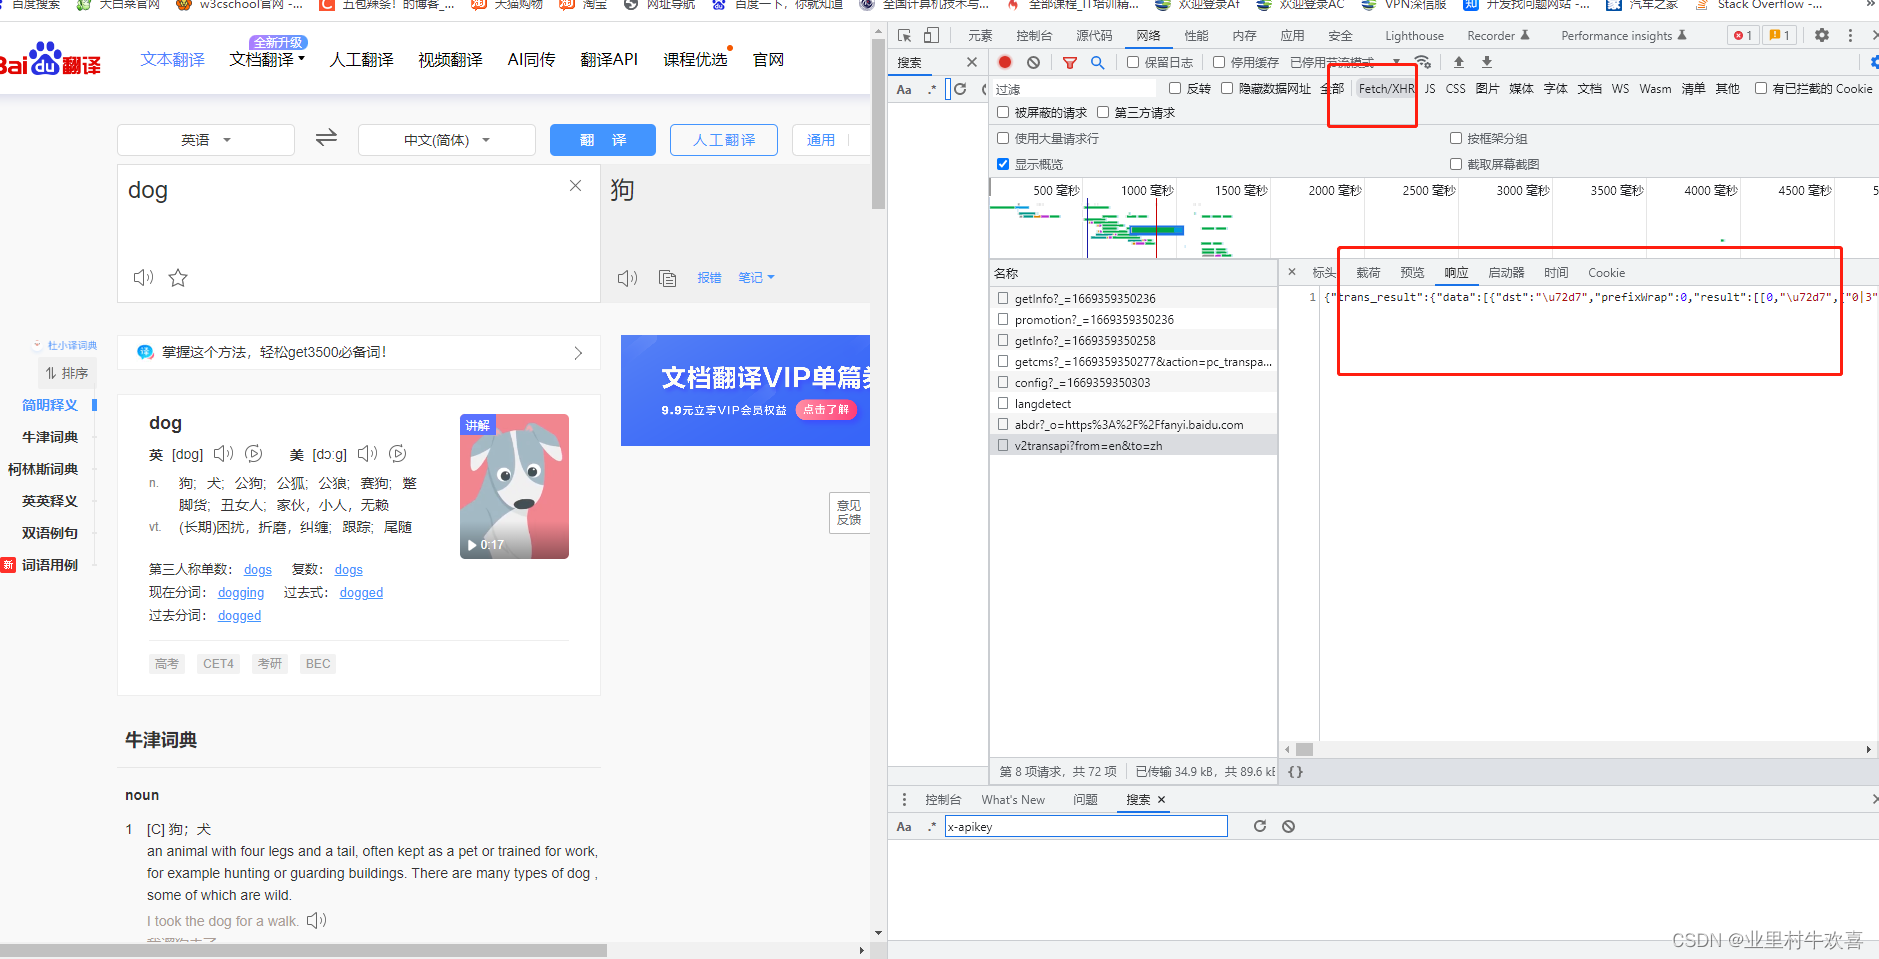
Task: Play pronunciation of source text dog
Action: (144, 277)
